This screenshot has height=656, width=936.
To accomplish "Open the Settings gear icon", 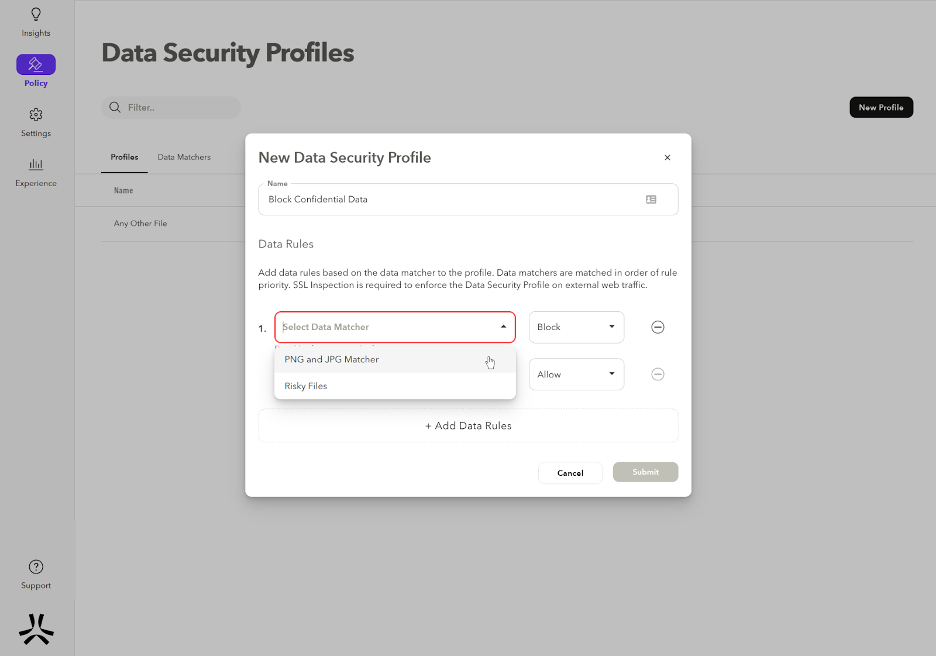I will [x=36, y=115].
